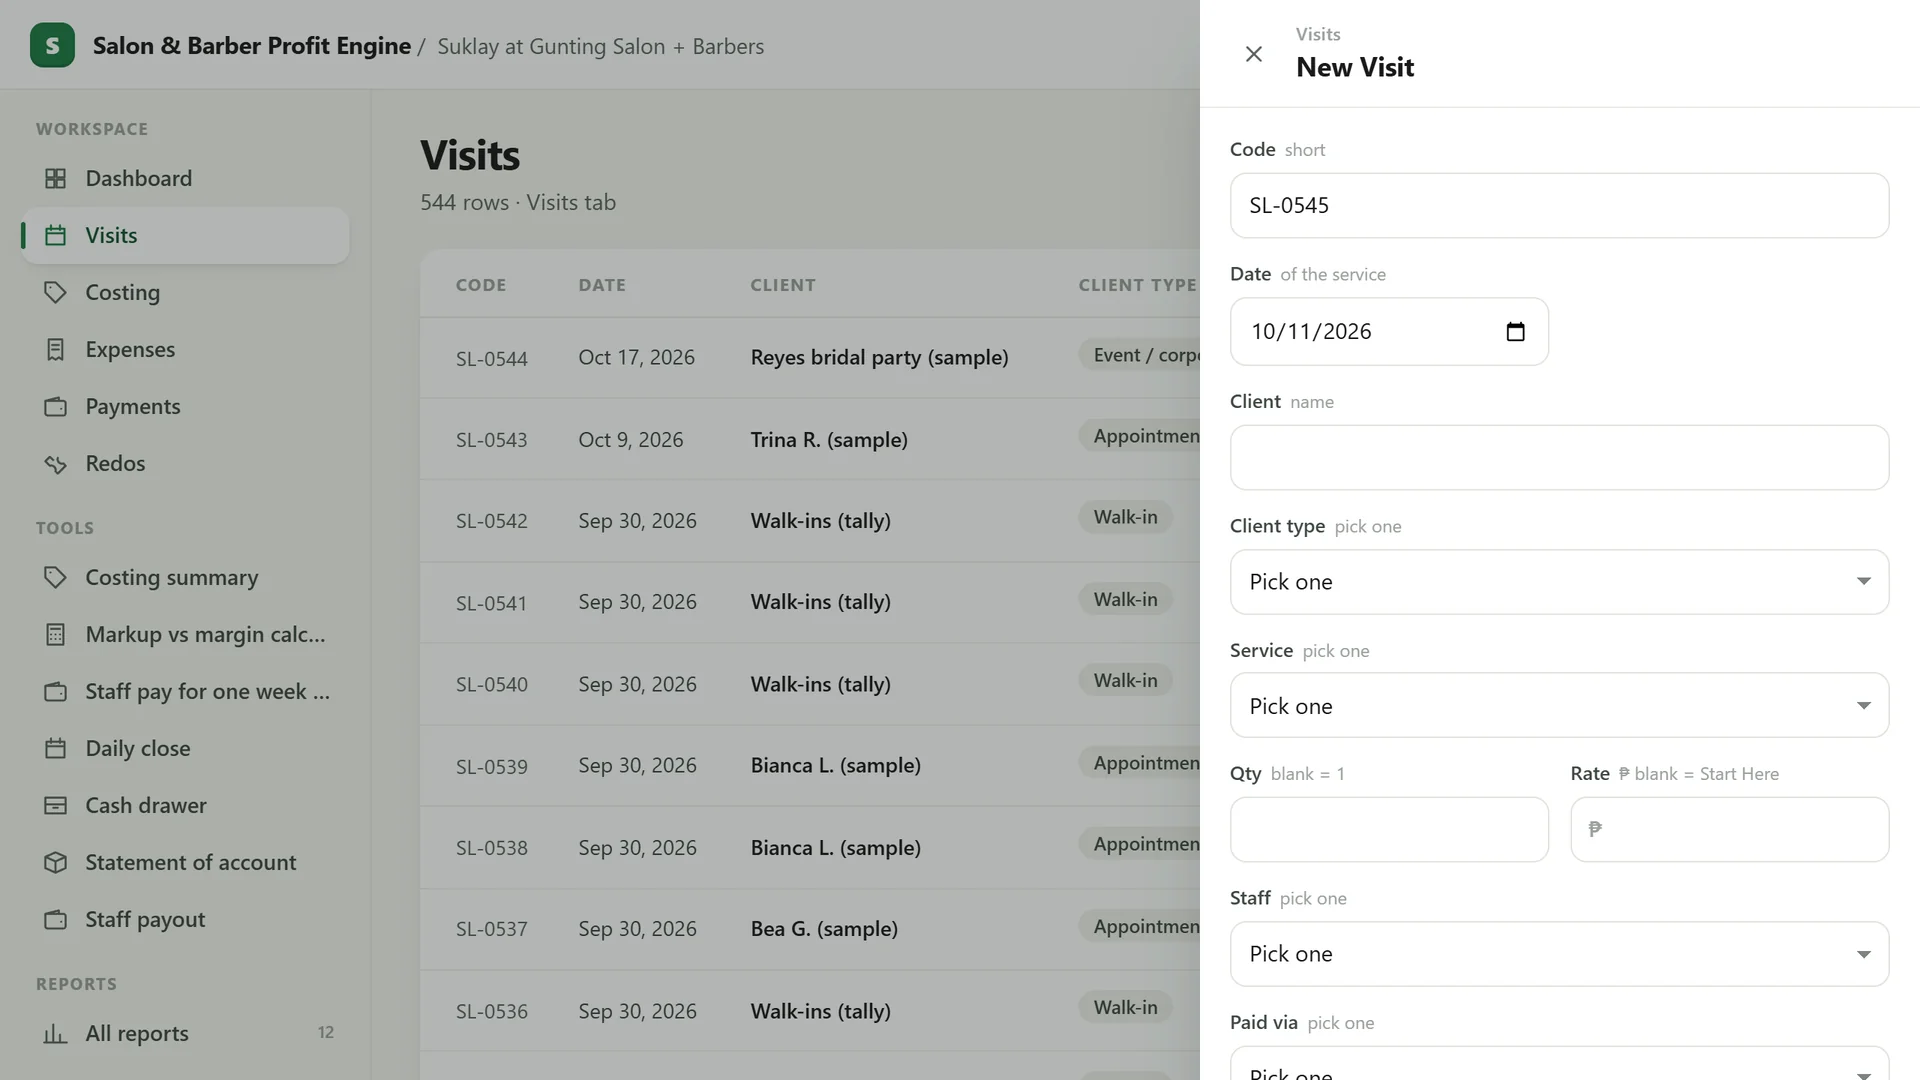Click the Payments wallet icon
Image resolution: width=1920 pixels, height=1080 pixels.
pyautogui.click(x=56, y=406)
